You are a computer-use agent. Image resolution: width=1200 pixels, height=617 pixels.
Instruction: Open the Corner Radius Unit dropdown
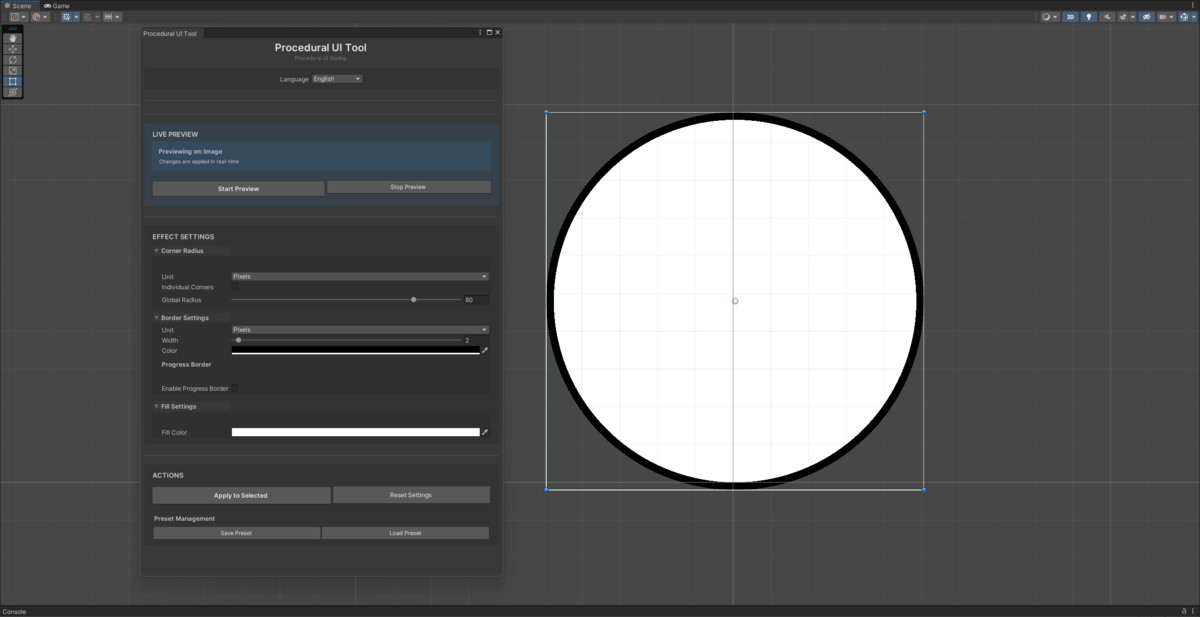pos(360,276)
